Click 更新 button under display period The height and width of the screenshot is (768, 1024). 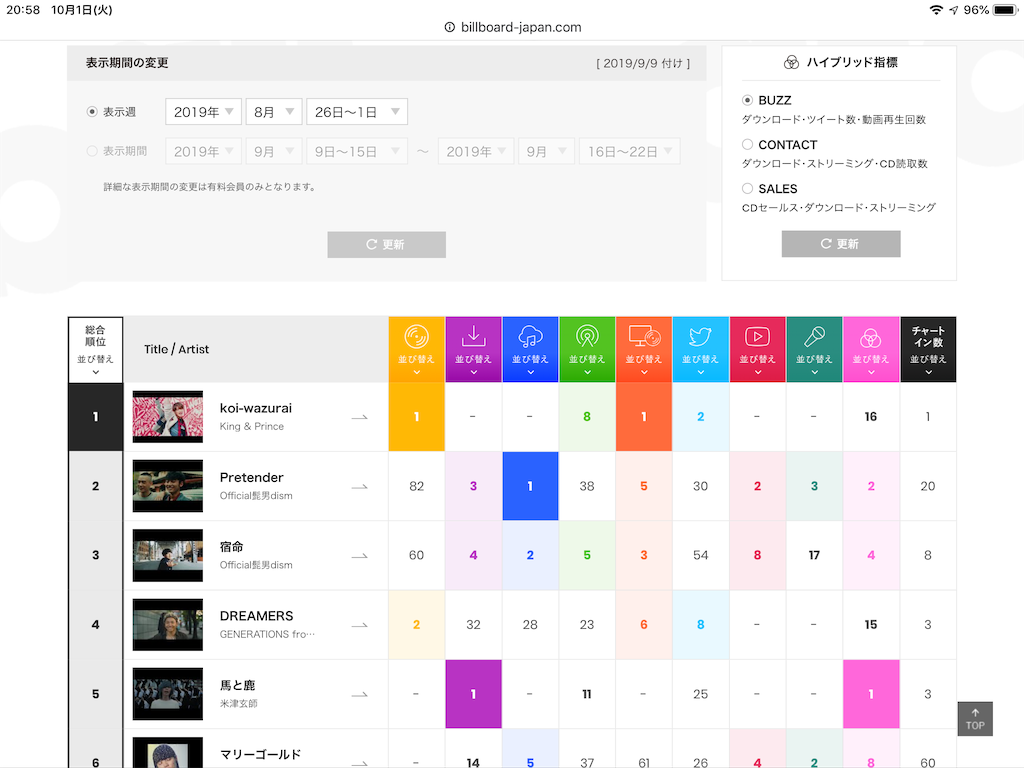click(387, 244)
